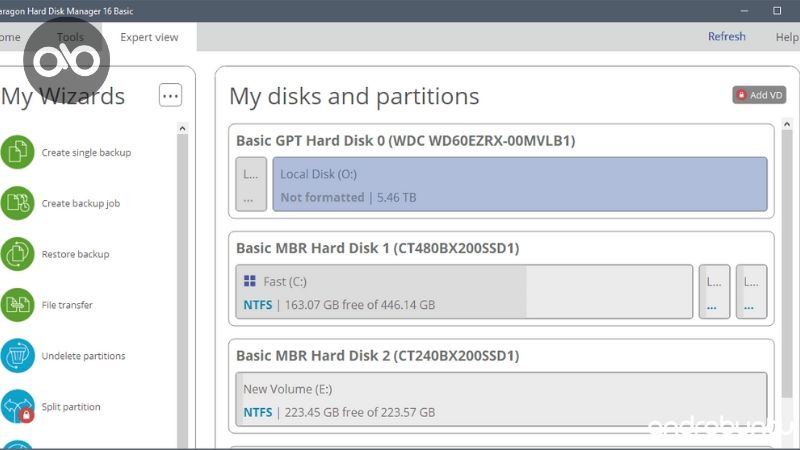Open the Help menu
800x450 pixels.
click(787, 37)
